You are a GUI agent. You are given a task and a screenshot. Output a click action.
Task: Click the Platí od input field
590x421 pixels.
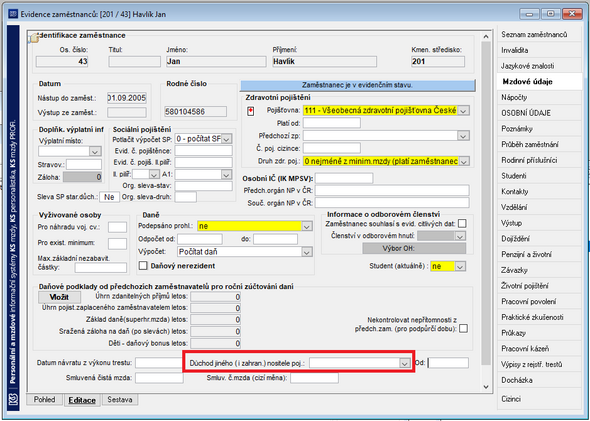332,123
